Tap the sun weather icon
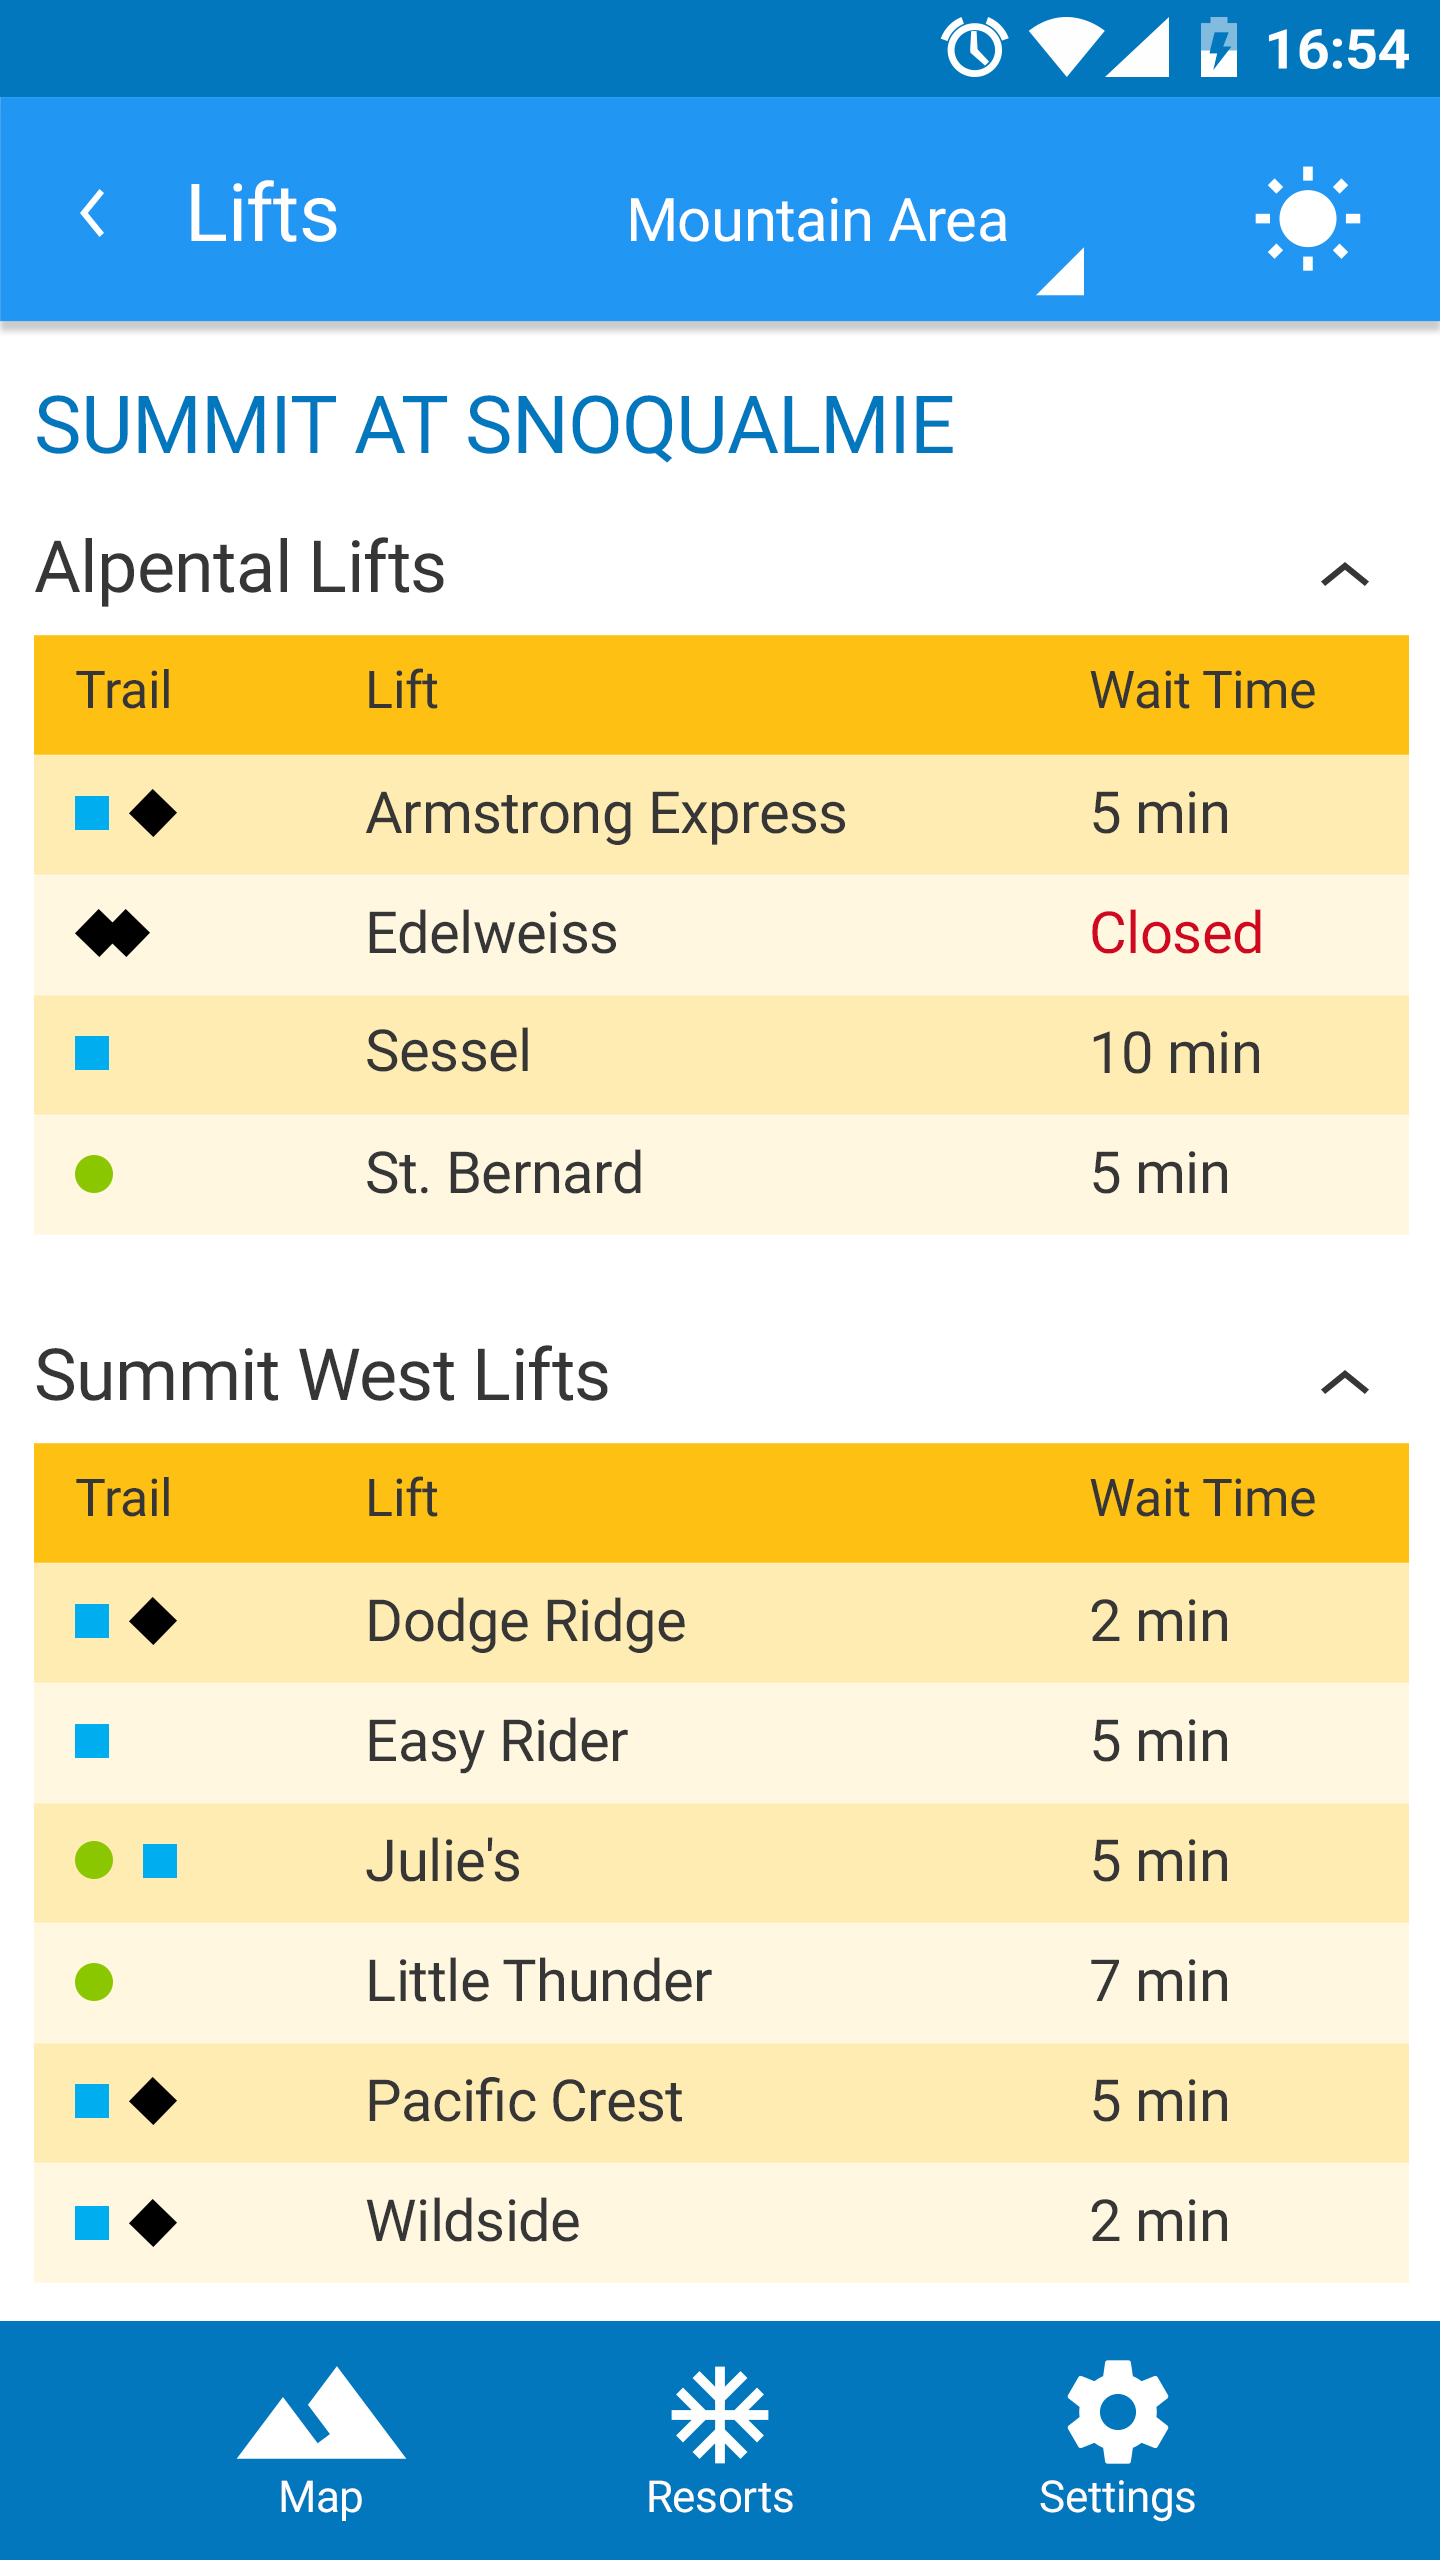 click(1307, 218)
